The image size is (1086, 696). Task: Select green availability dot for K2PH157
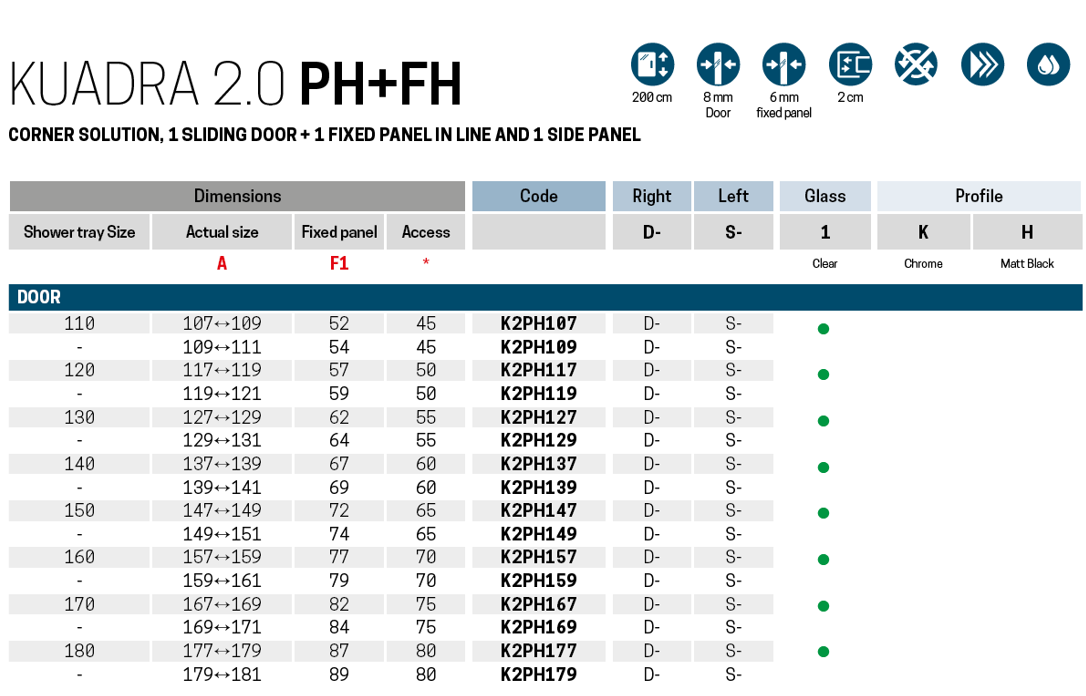click(x=823, y=560)
